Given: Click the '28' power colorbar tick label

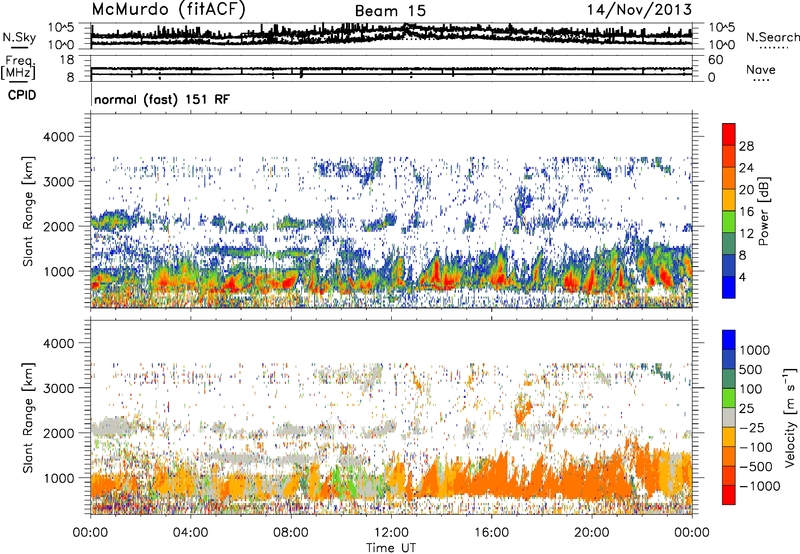Looking at the screenshot, I should [x=746, y=146].
